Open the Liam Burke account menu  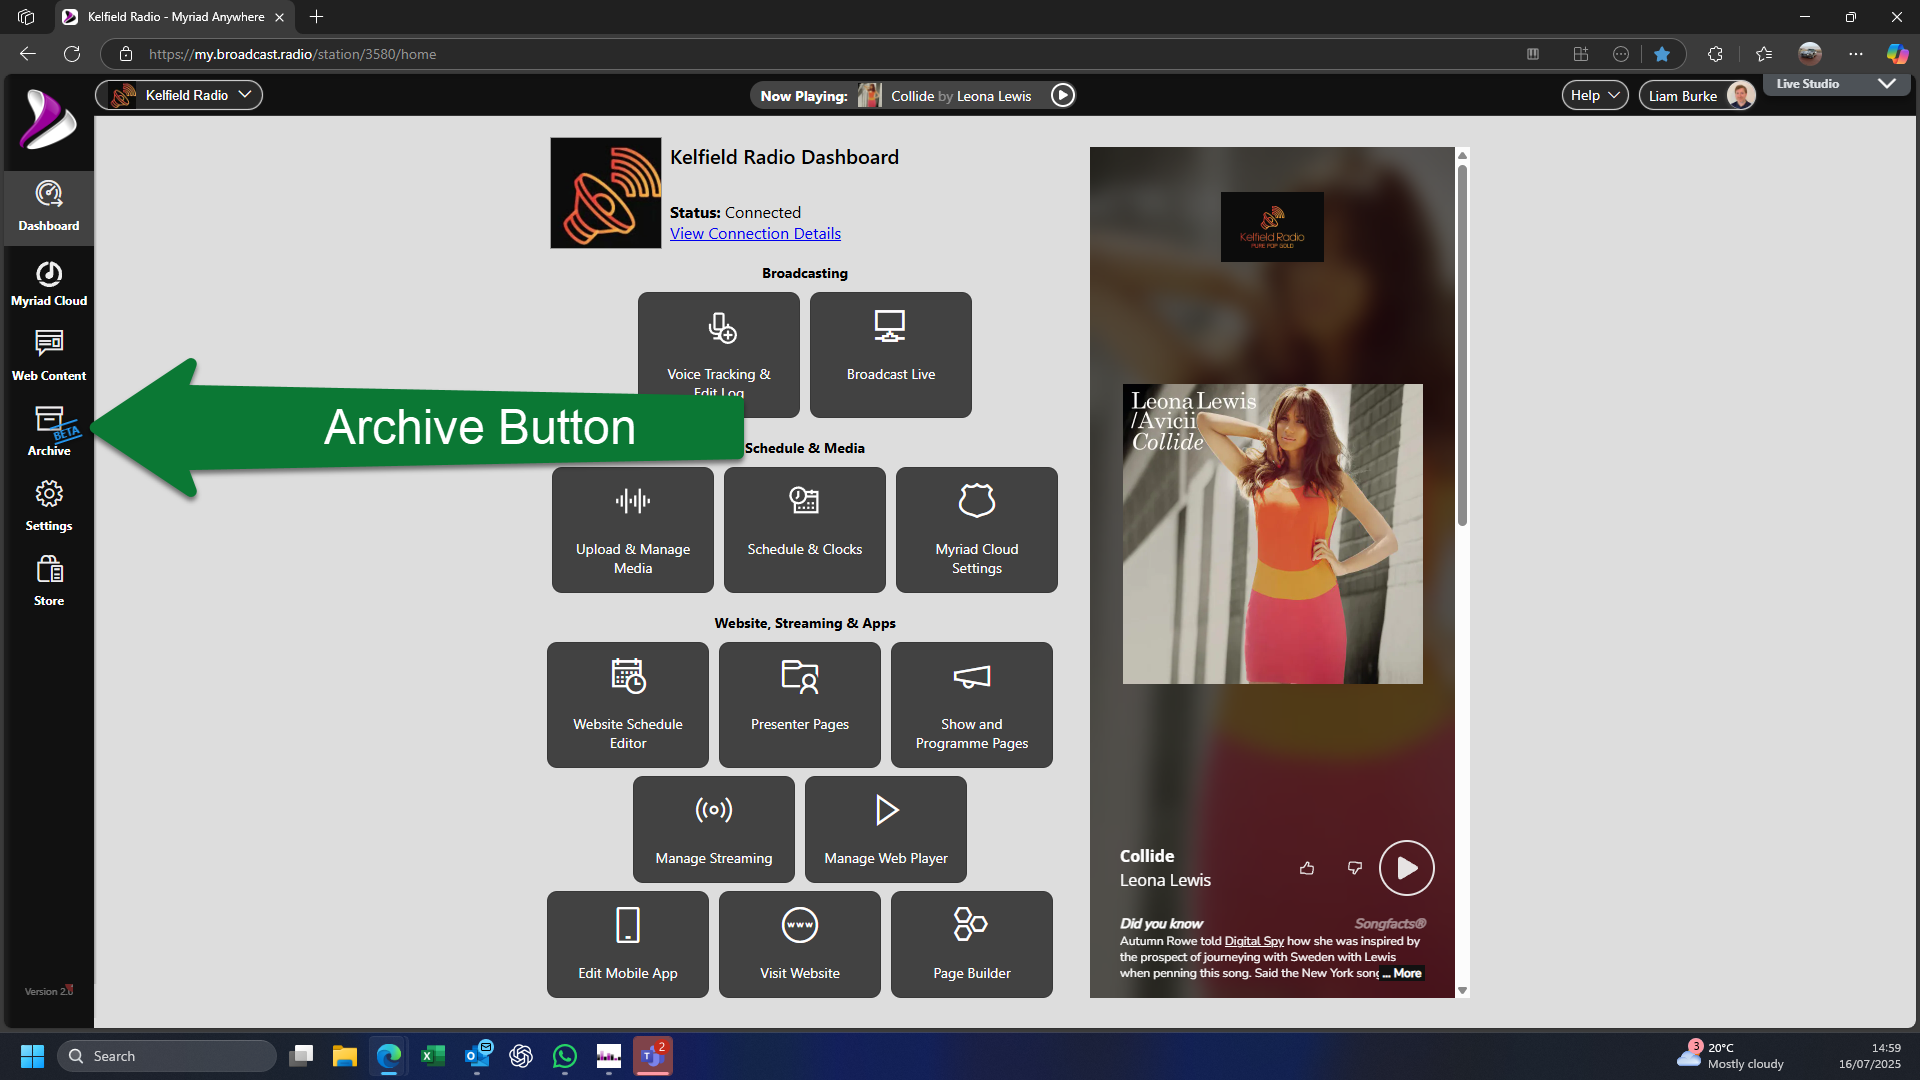[1696, 95]
